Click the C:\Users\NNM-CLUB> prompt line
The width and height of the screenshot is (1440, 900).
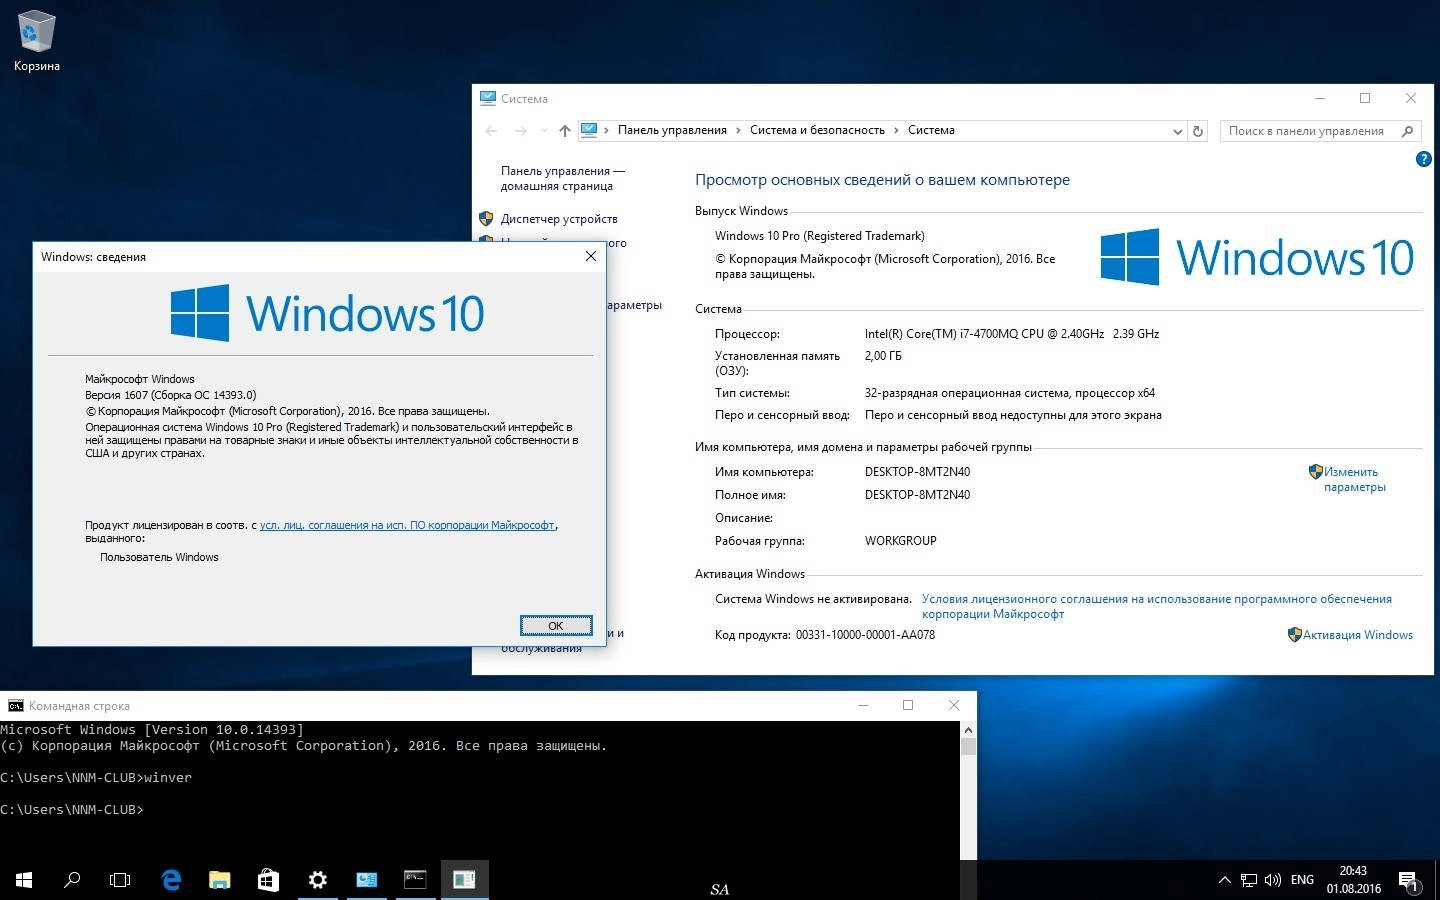pos(72,809)
